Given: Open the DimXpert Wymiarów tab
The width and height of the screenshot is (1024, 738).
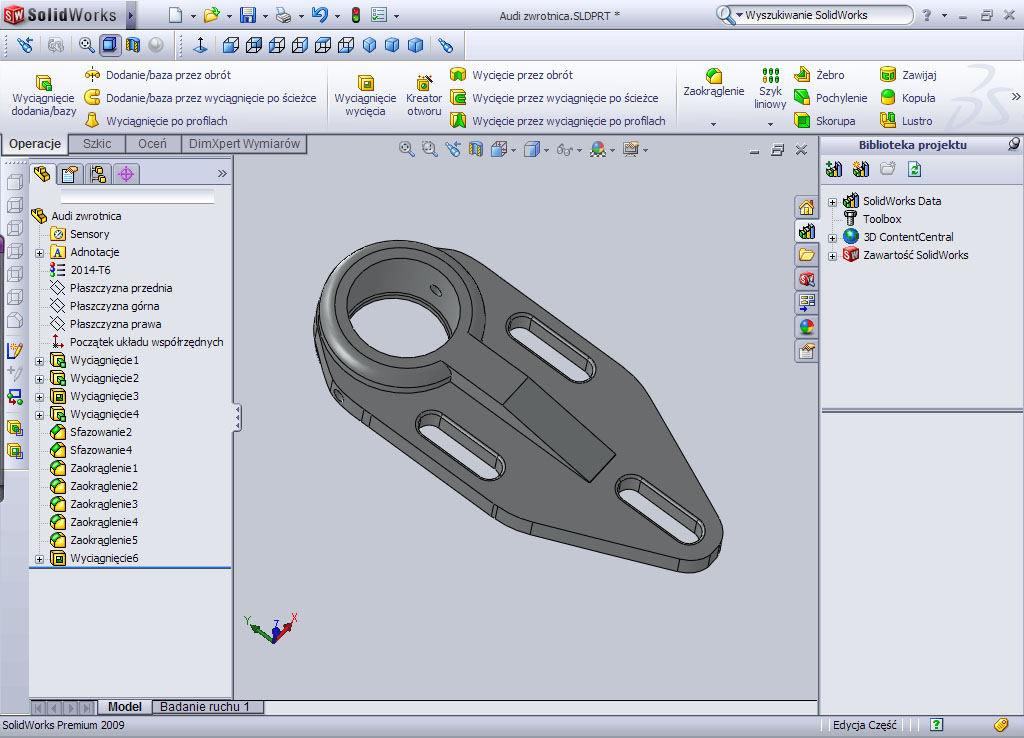Looking at the screenshot, I should (x=244, y=144).
